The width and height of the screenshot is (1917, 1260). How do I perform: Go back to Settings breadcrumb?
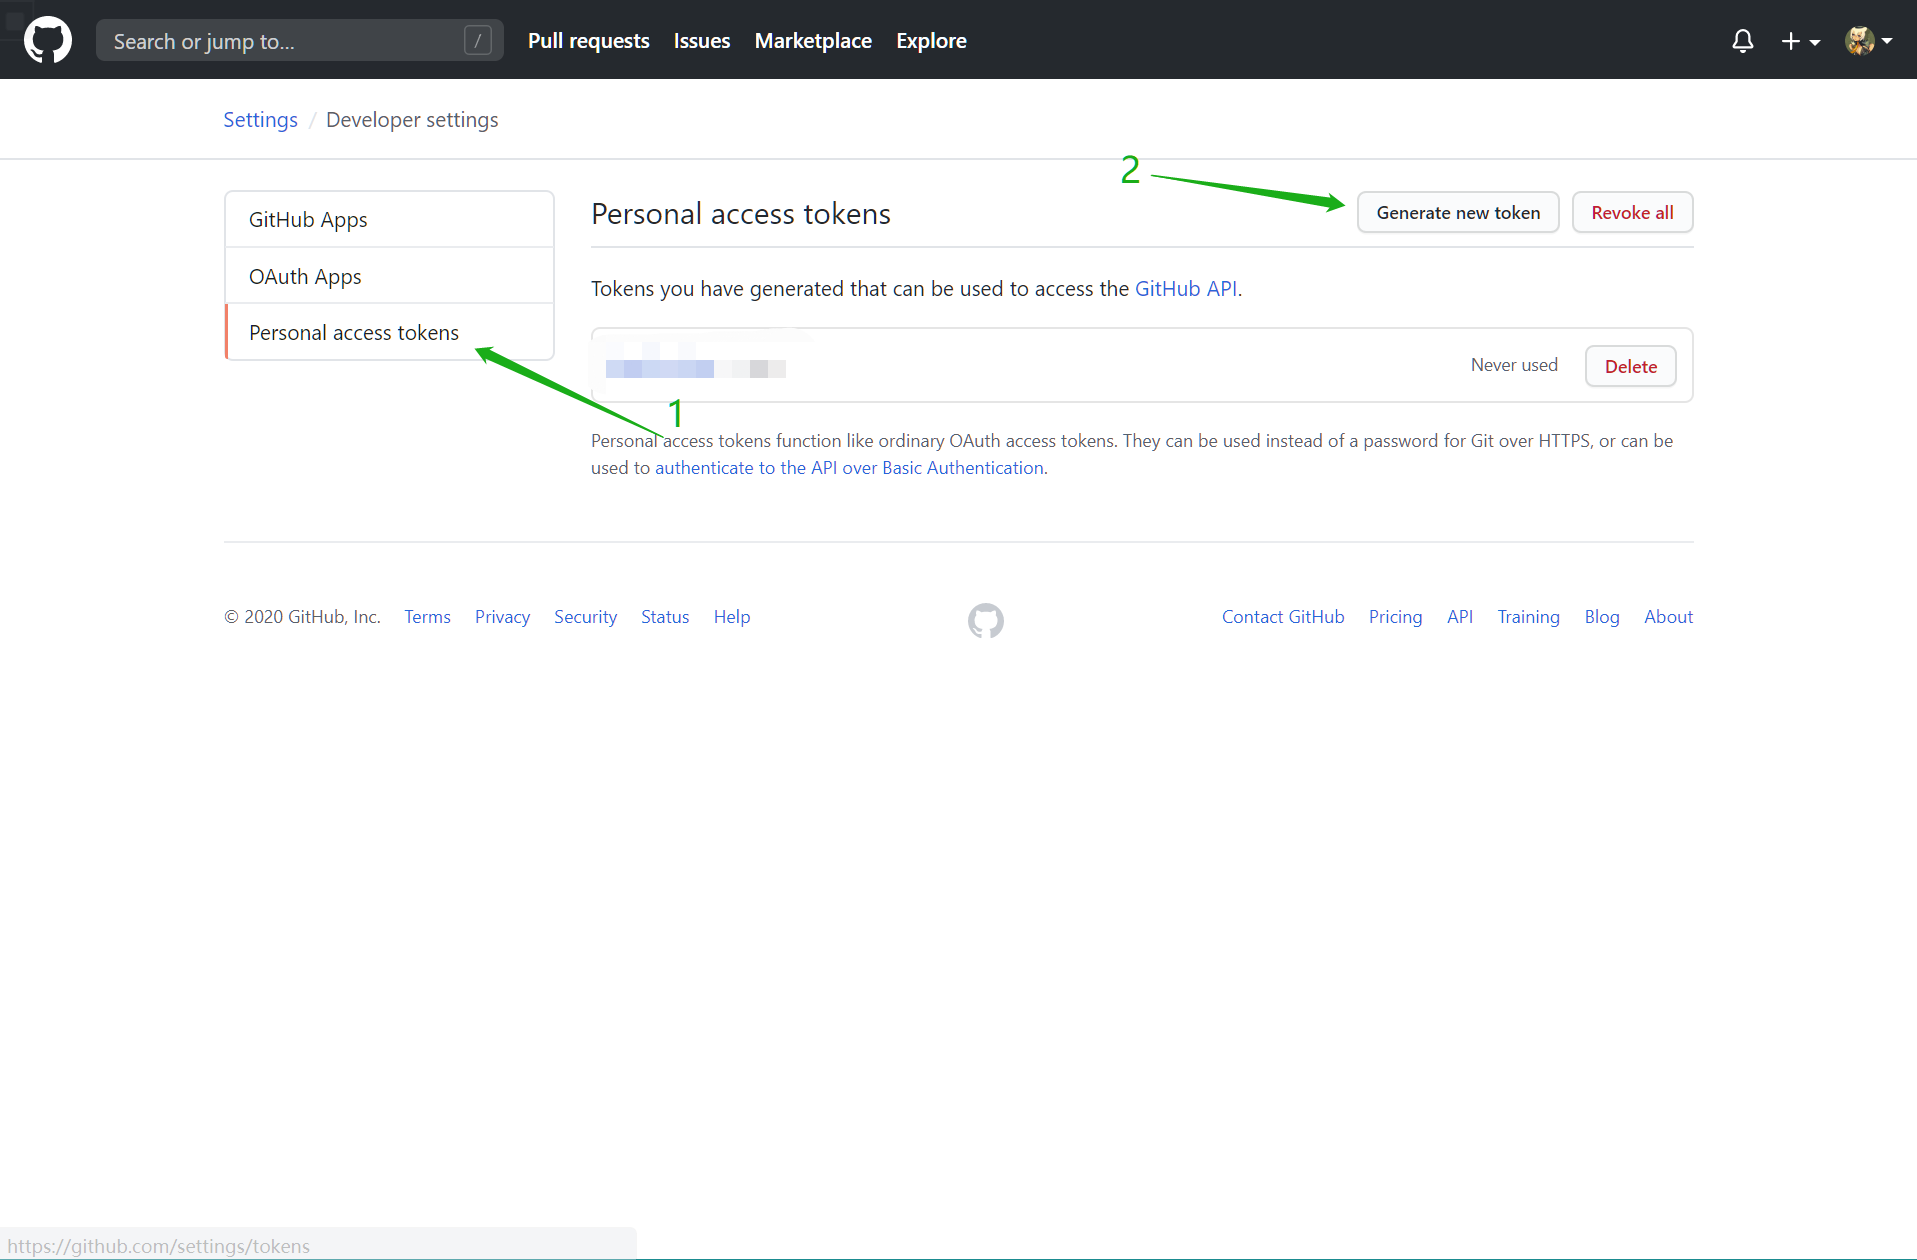[260, 120]
